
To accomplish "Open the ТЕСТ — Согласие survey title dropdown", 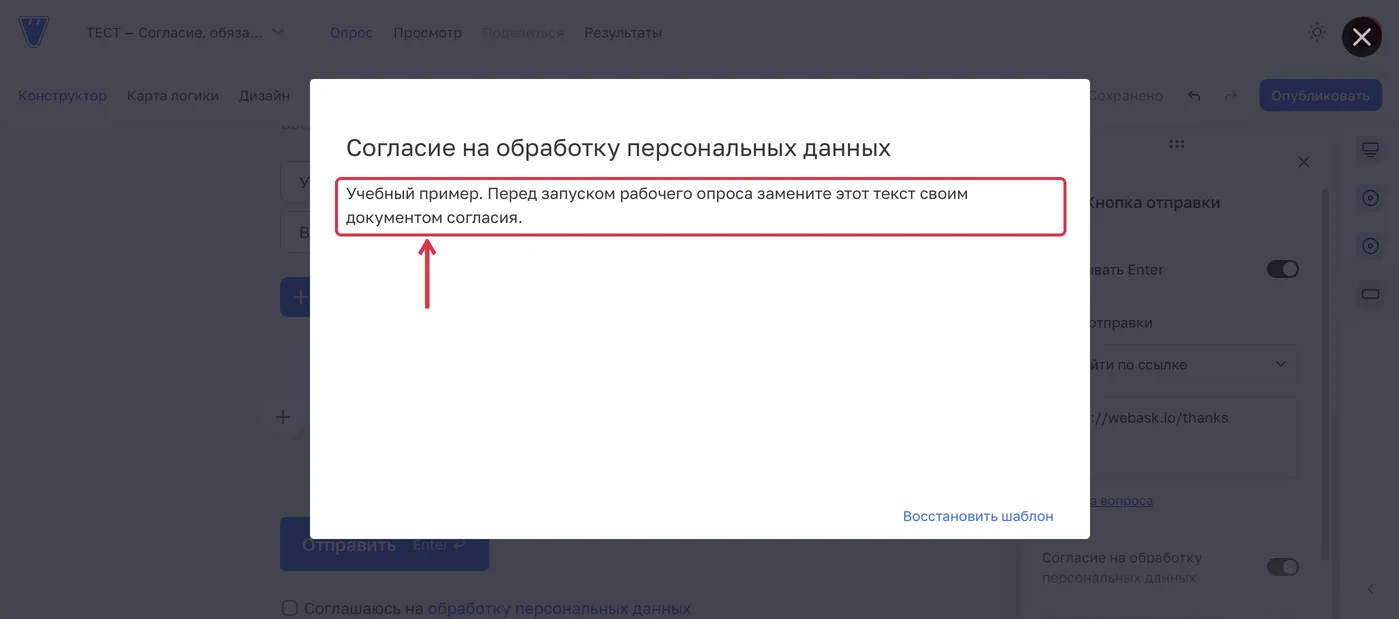I will (185, 32).
